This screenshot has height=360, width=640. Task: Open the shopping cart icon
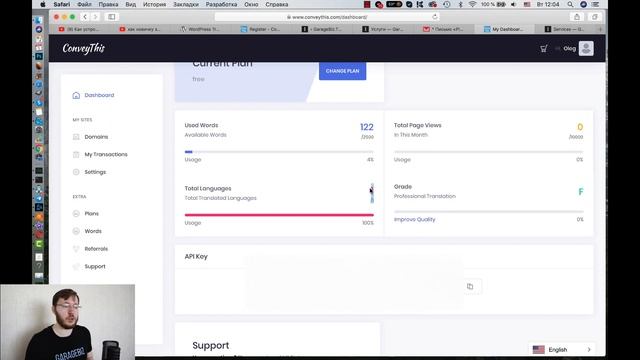[544, 49]
